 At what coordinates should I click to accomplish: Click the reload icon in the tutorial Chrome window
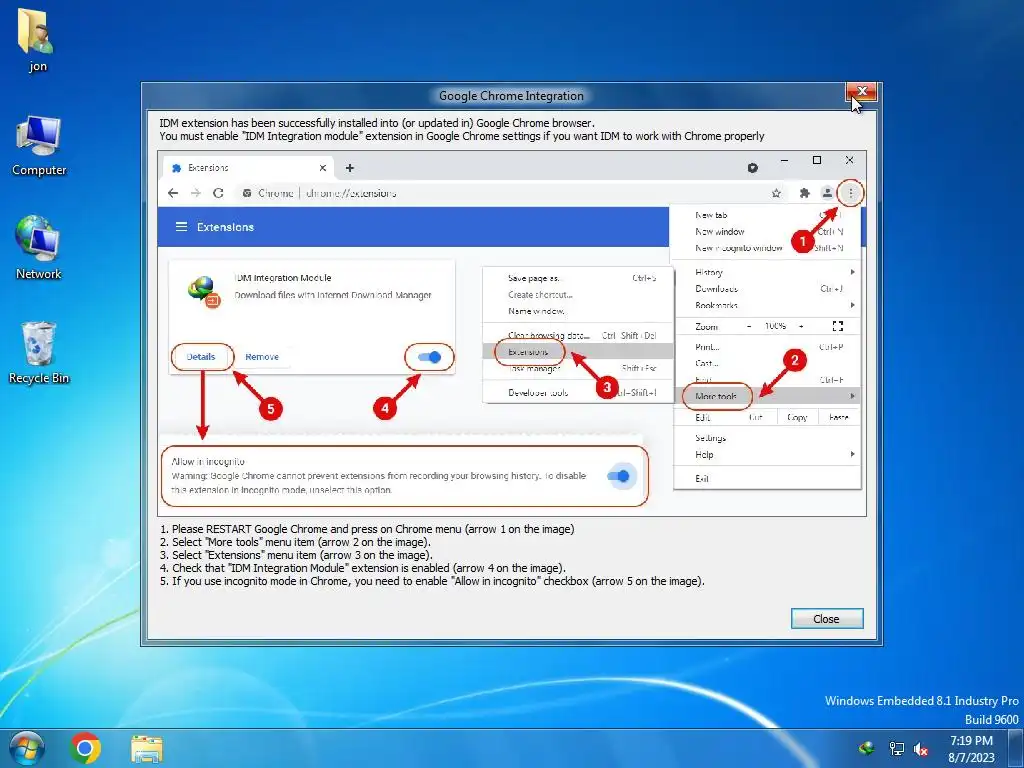[x=218, y=193]
